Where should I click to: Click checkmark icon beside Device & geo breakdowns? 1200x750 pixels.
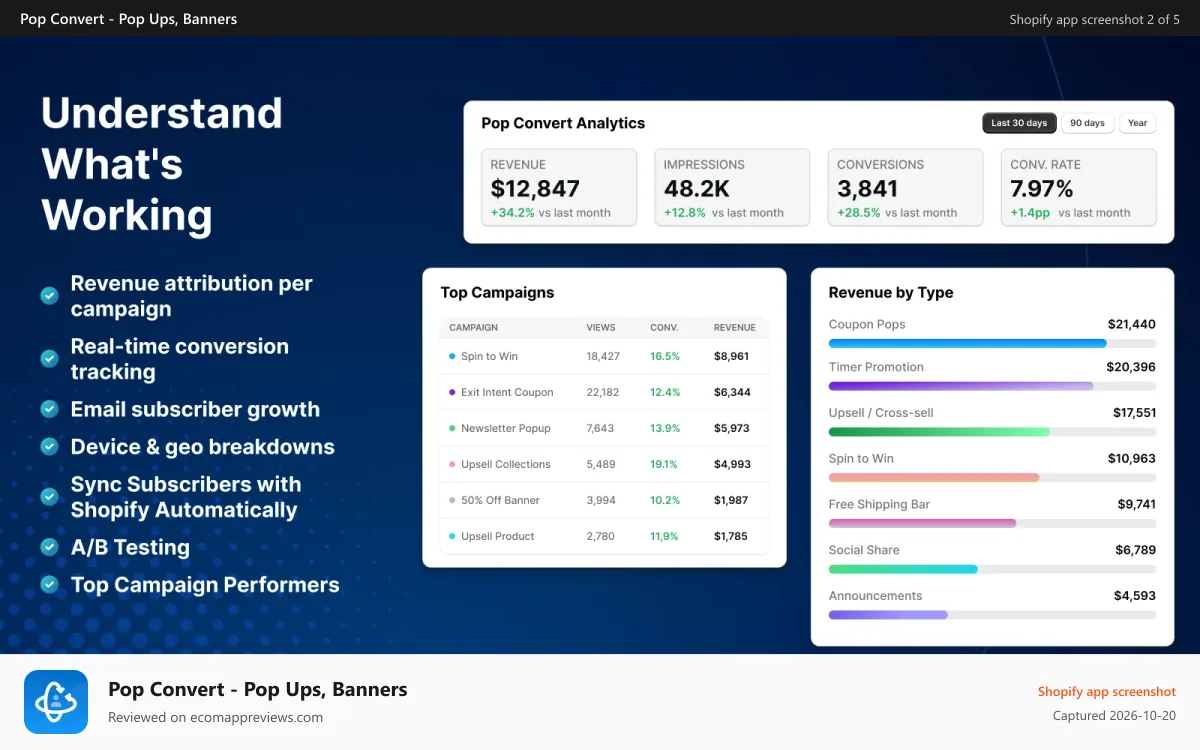(x=48, y=446)
